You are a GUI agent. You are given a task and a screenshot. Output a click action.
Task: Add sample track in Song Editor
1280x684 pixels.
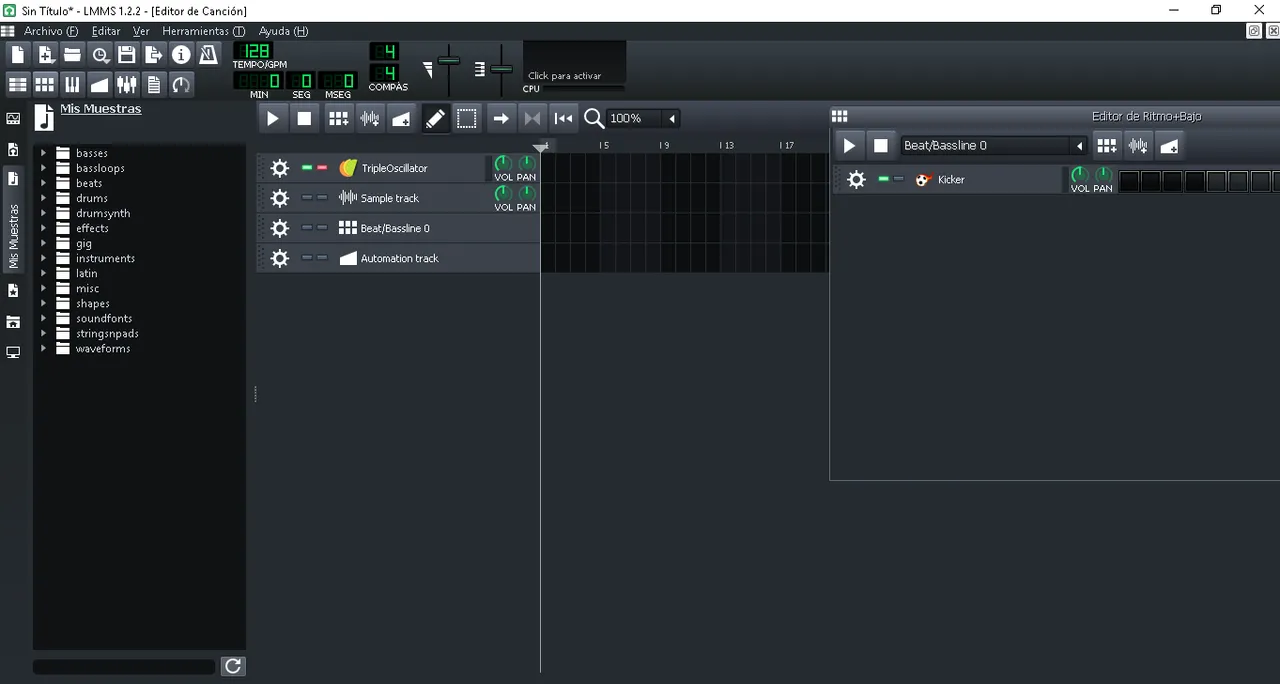[370, 118]
